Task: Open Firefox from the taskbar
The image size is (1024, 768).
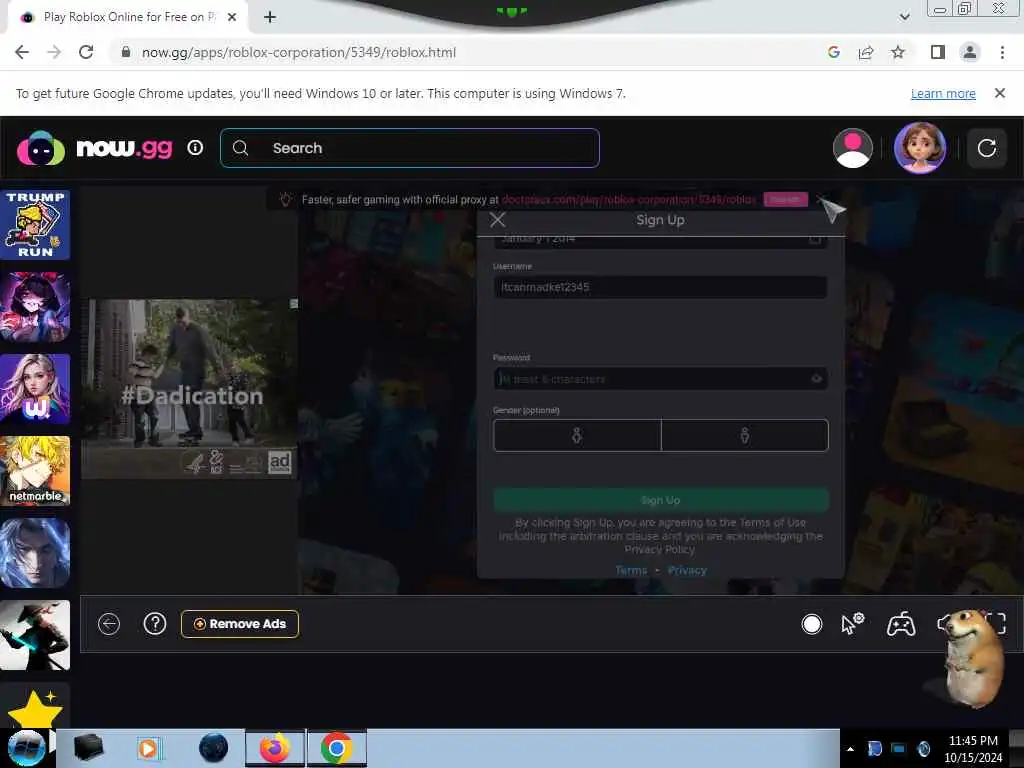Action: [275, 748]
